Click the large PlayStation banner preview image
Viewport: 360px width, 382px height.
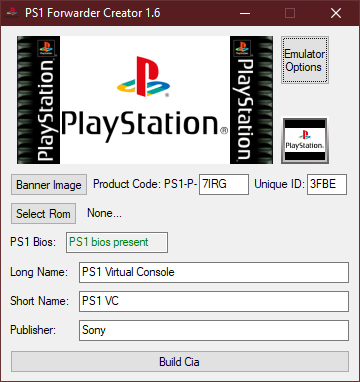coord(145,100)
